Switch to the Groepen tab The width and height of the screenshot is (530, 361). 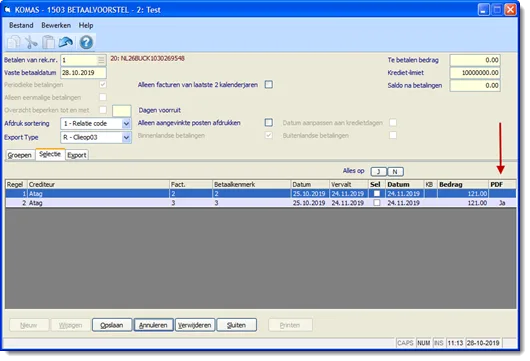20,155
